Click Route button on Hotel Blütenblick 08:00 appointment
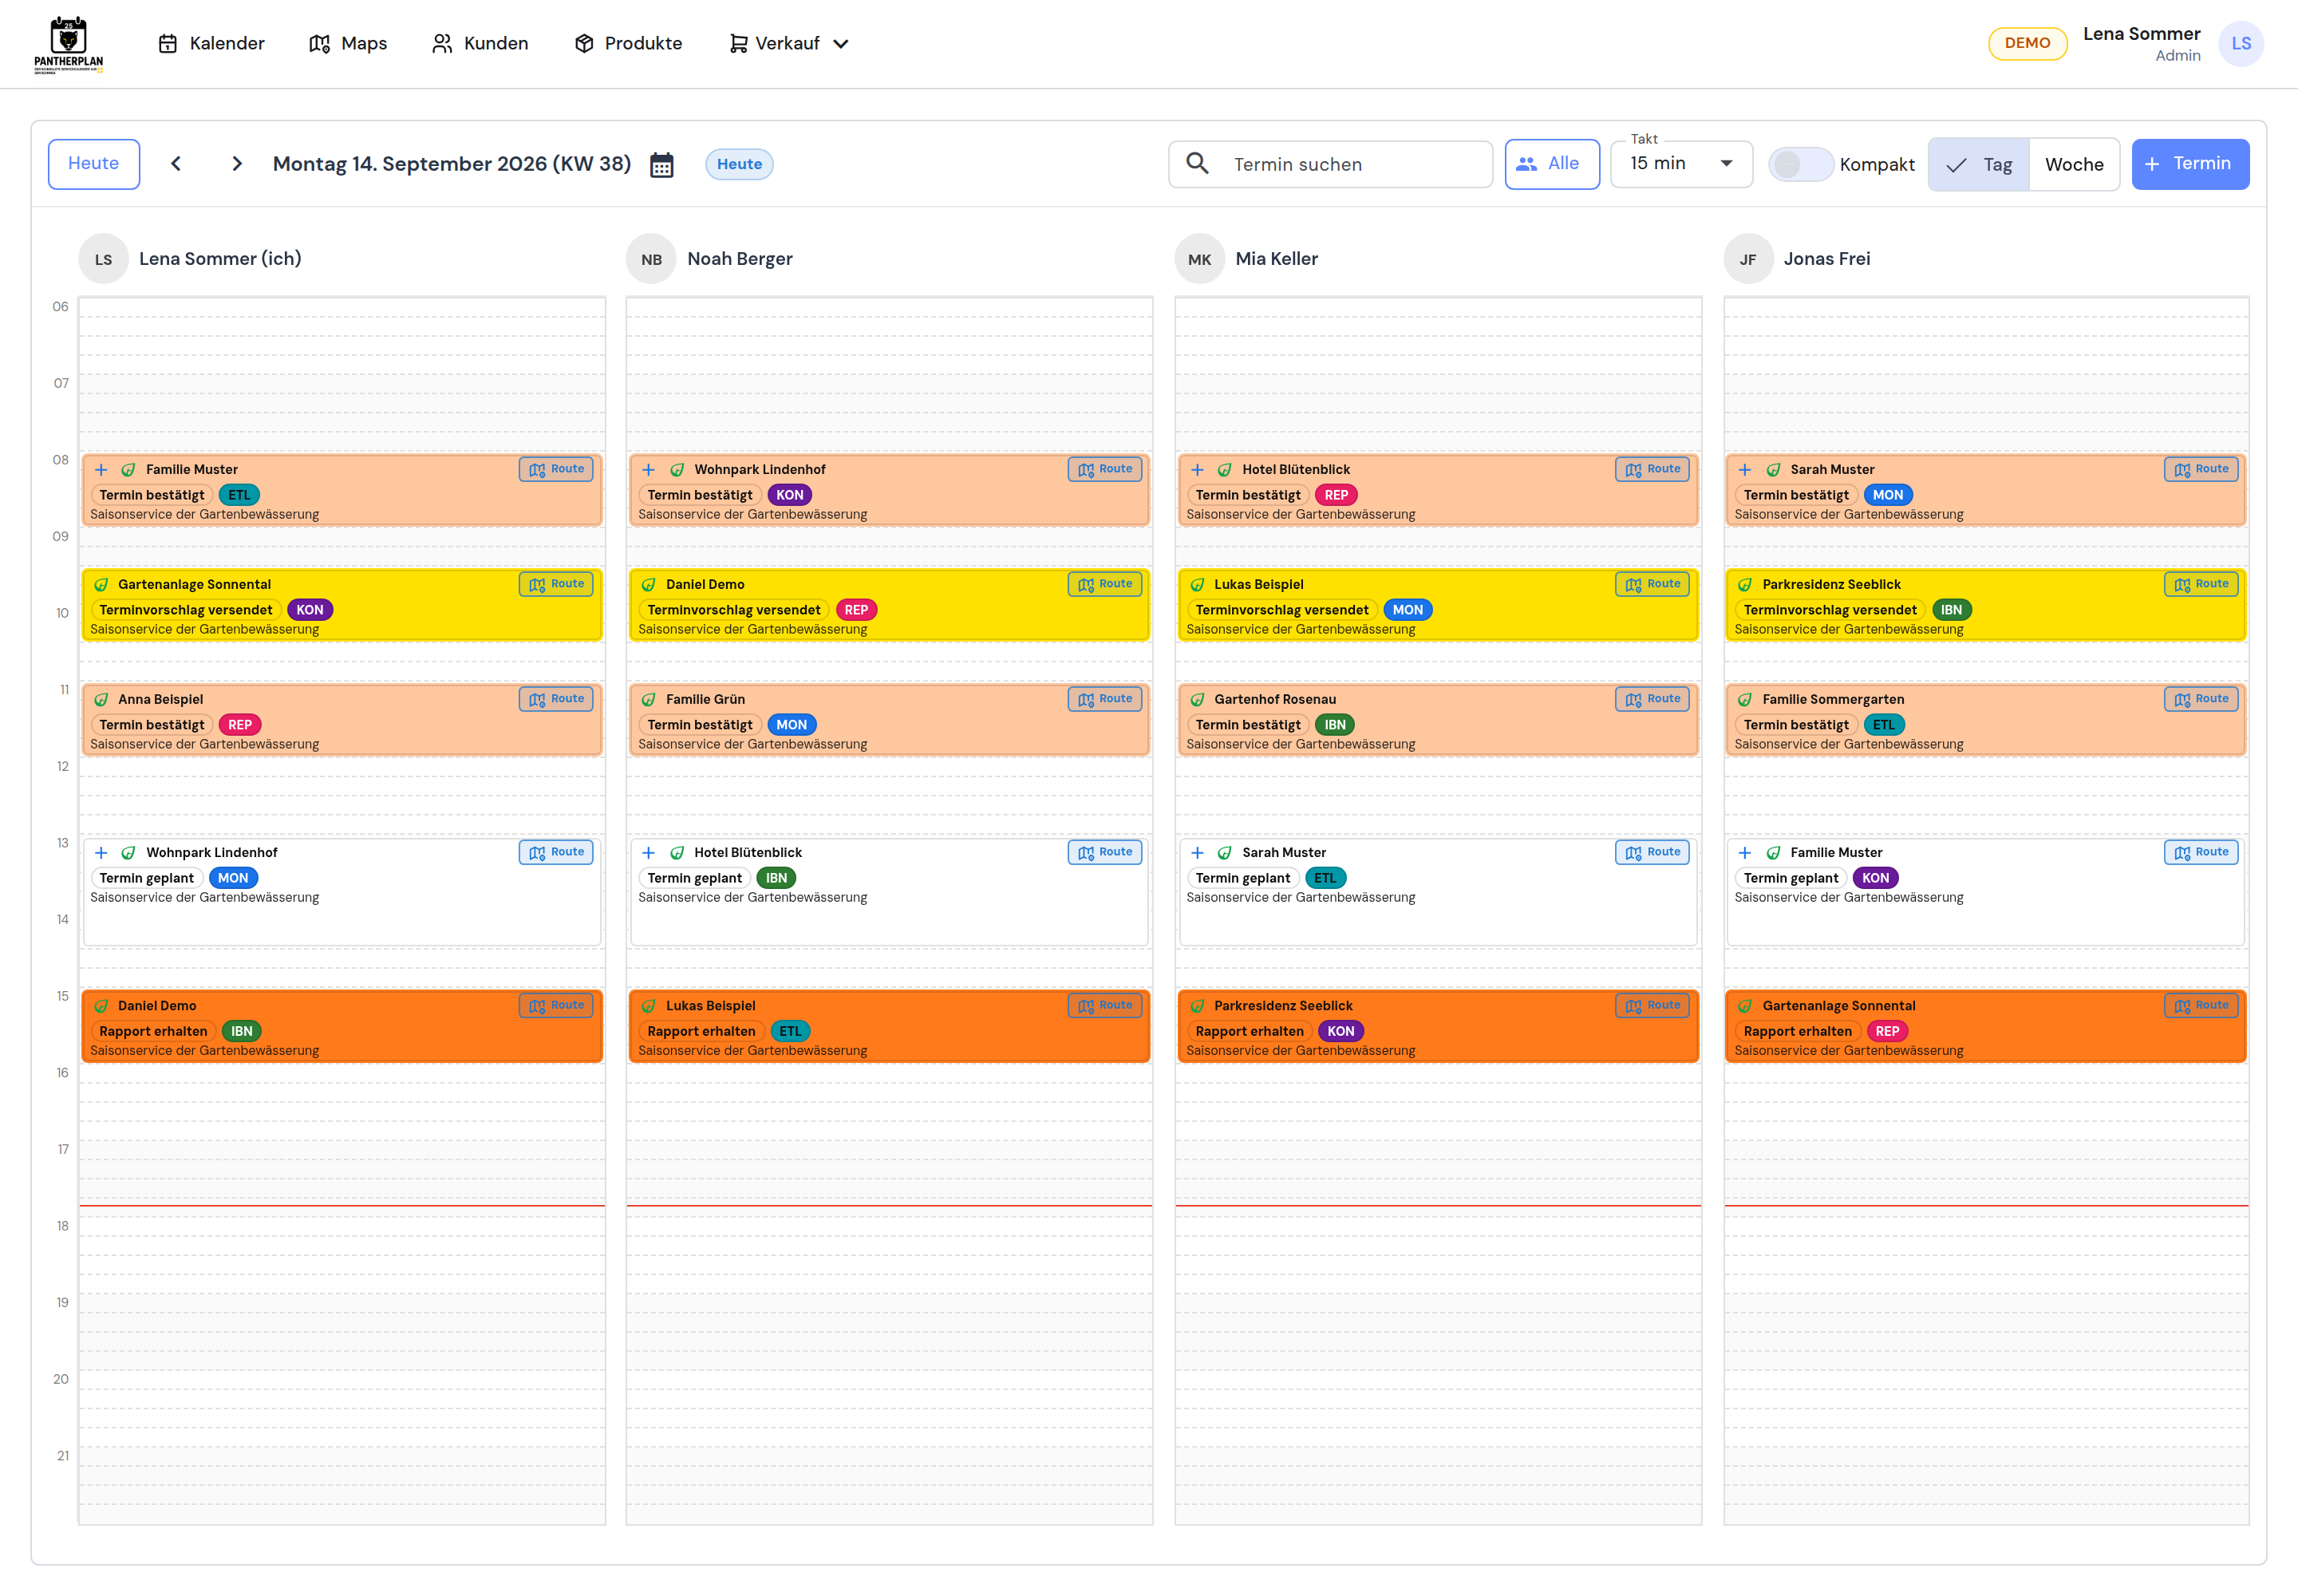Image resolution: width=2298 pixels, height=1596 pixels. pos(1652,469)
